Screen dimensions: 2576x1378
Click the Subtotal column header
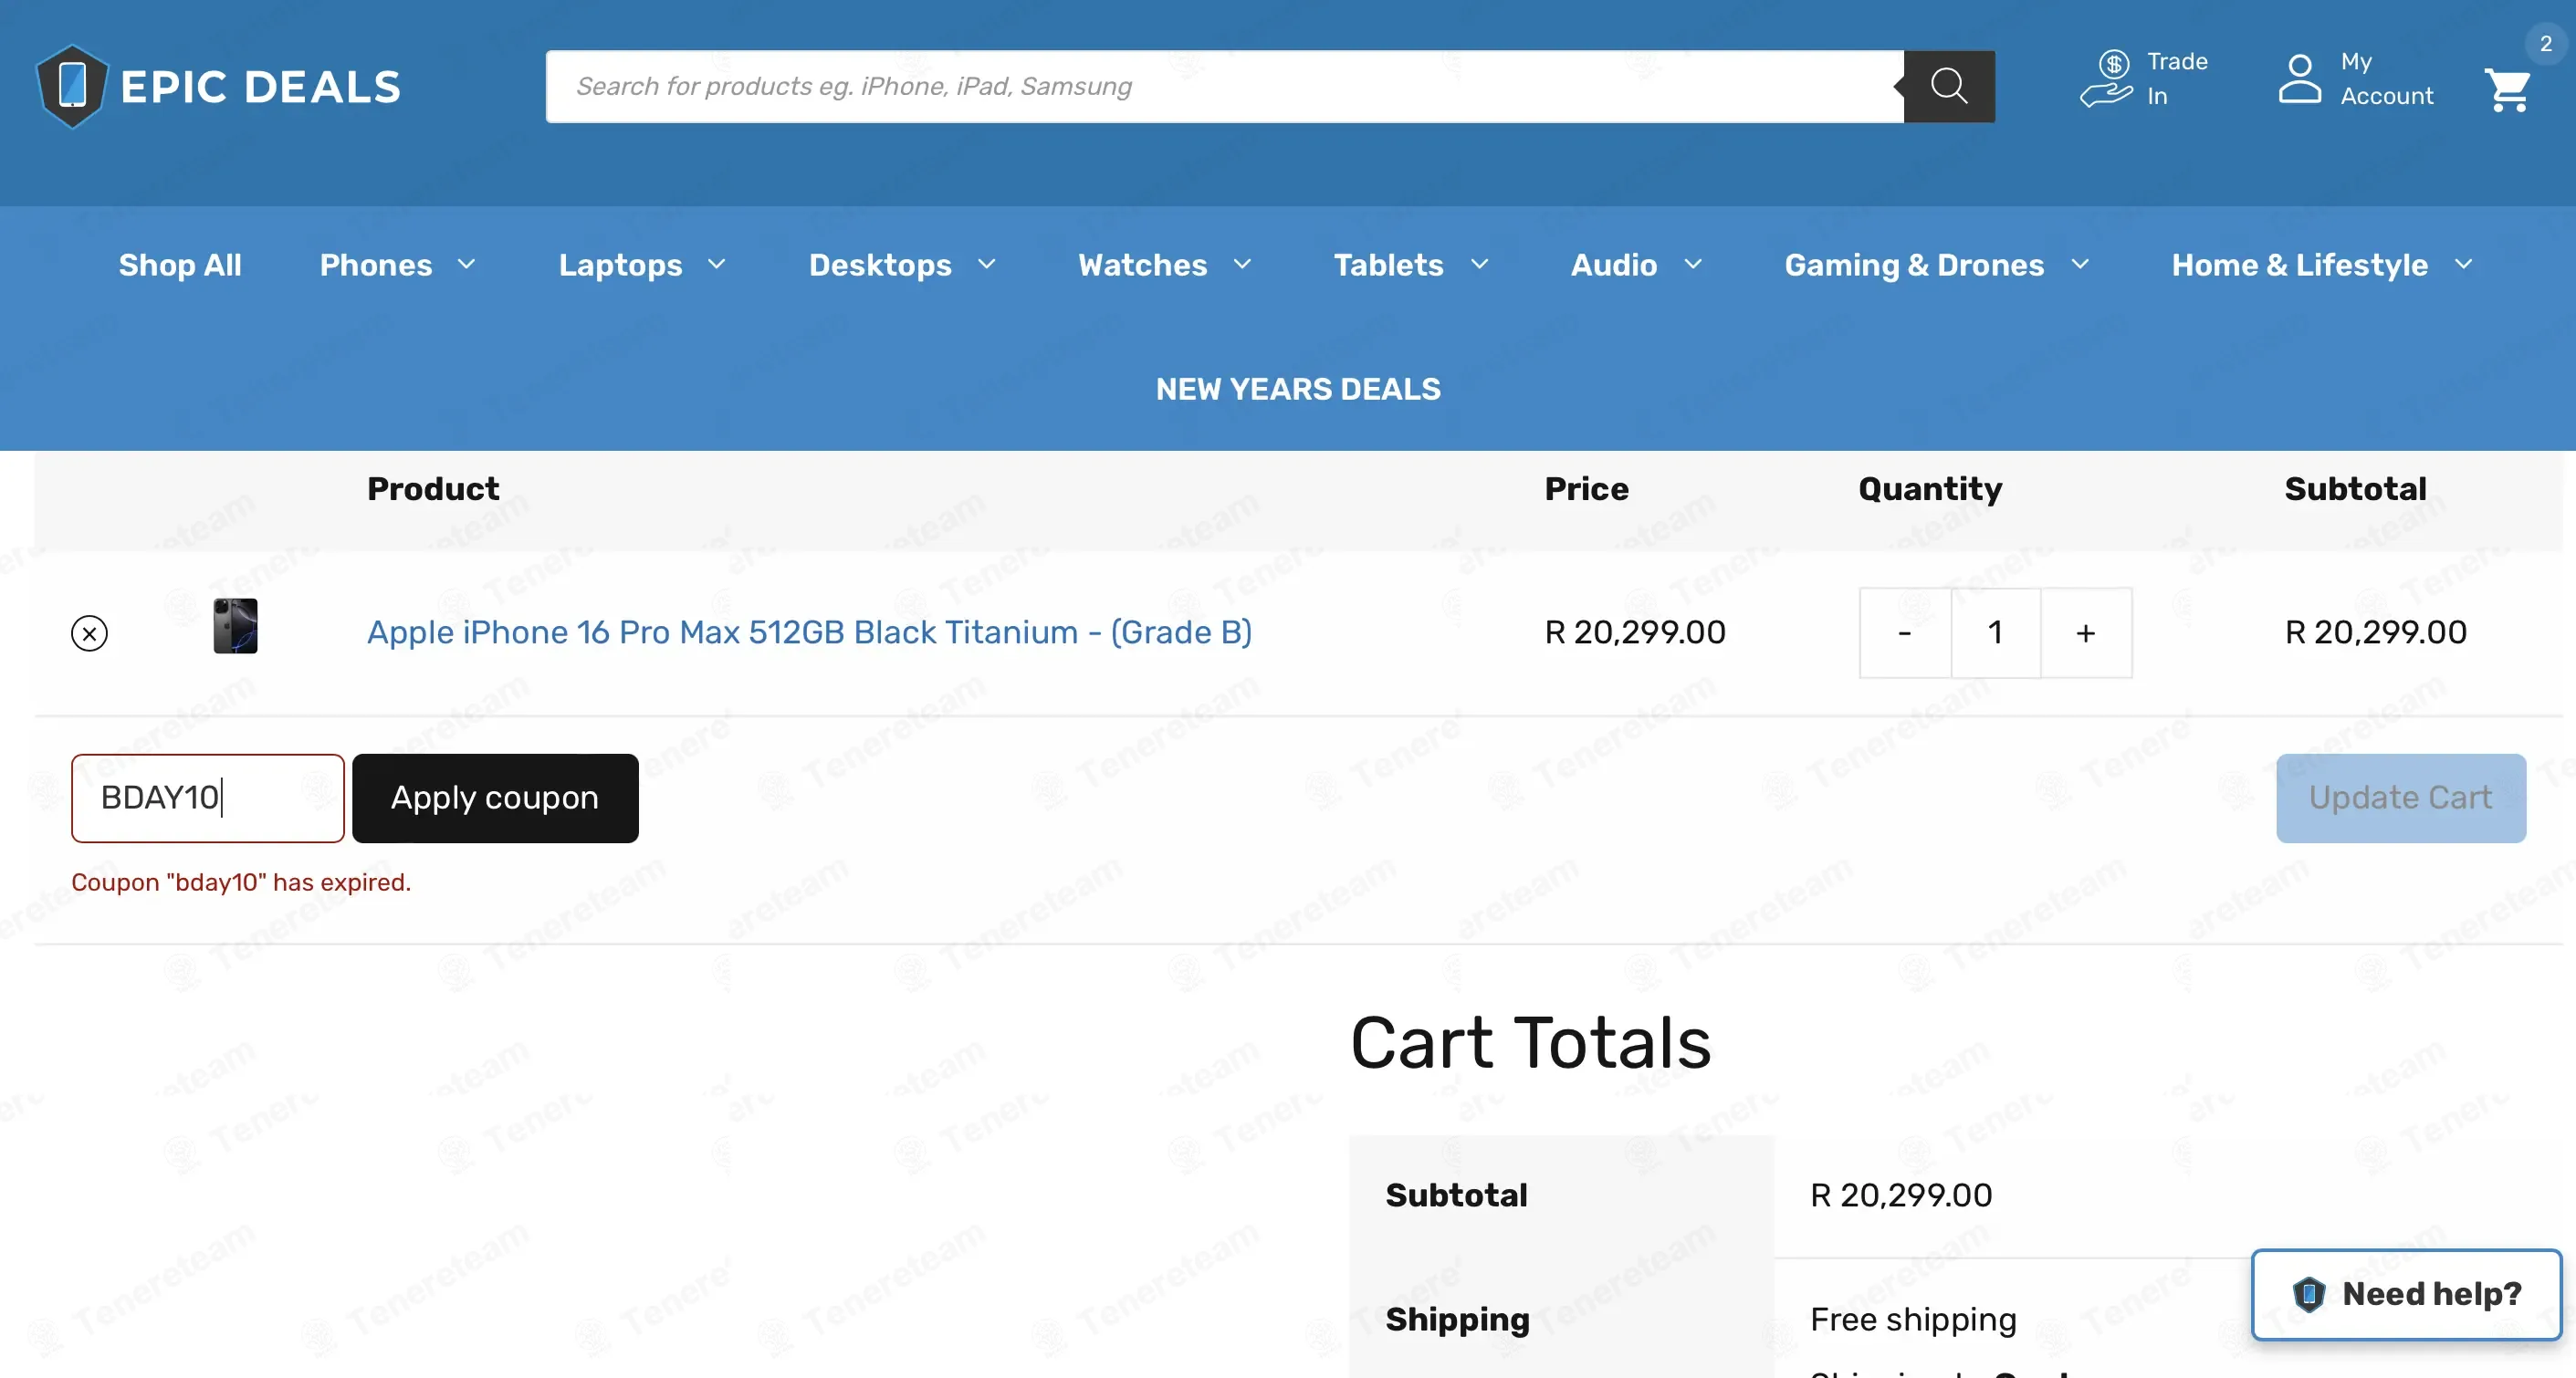[2355, 489]
